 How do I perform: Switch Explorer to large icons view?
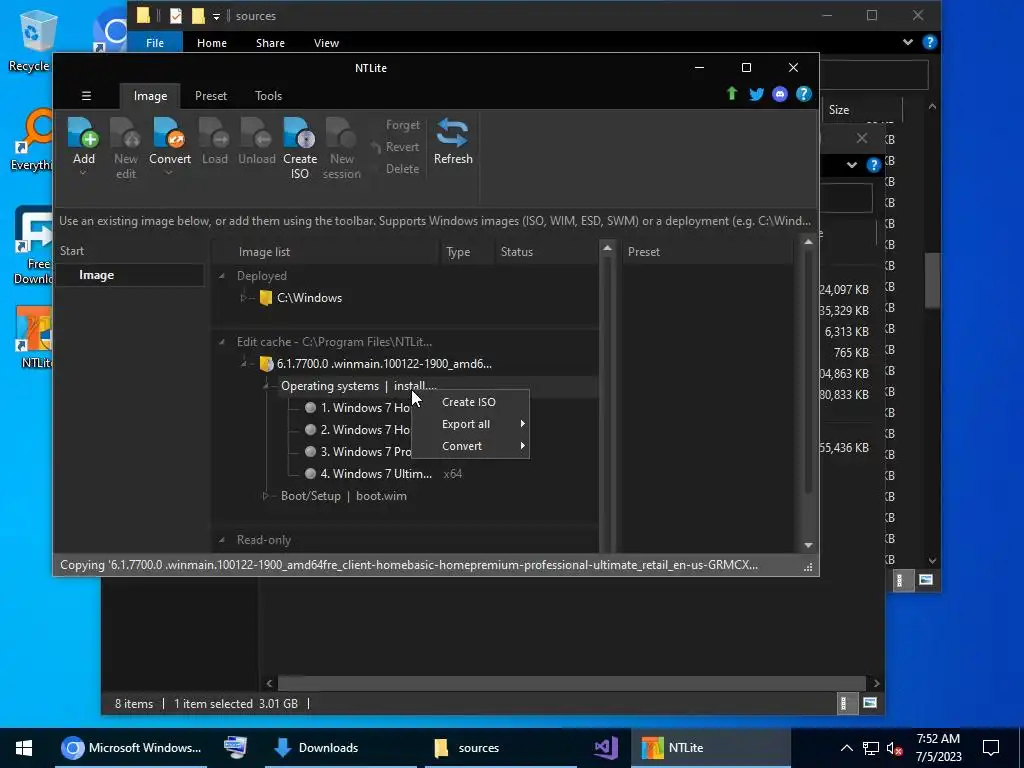[x=869, y=703]
